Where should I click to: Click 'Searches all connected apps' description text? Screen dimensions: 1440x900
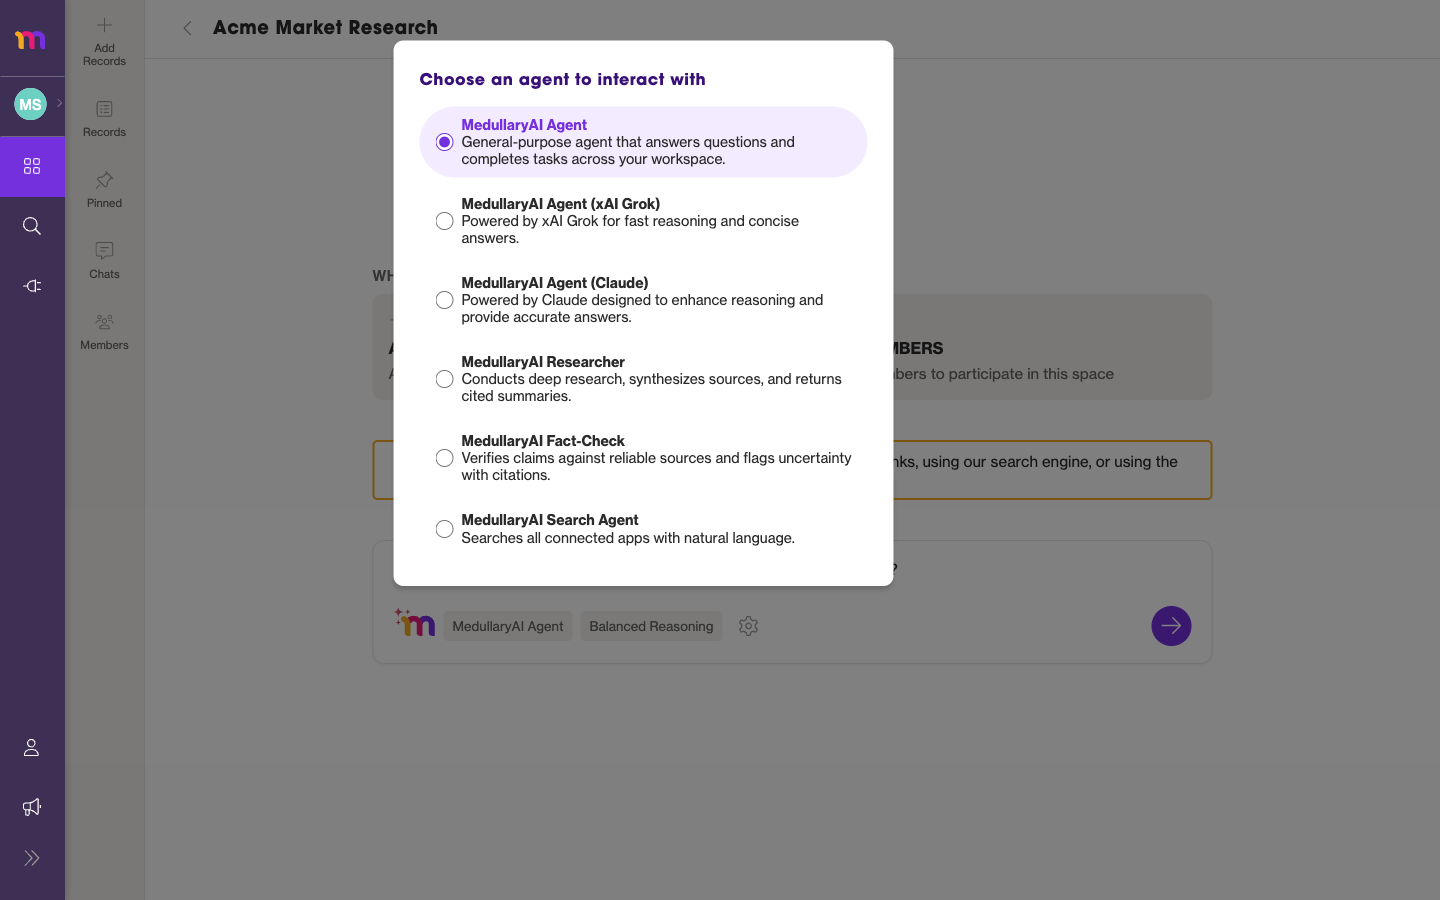pos(628,538)
